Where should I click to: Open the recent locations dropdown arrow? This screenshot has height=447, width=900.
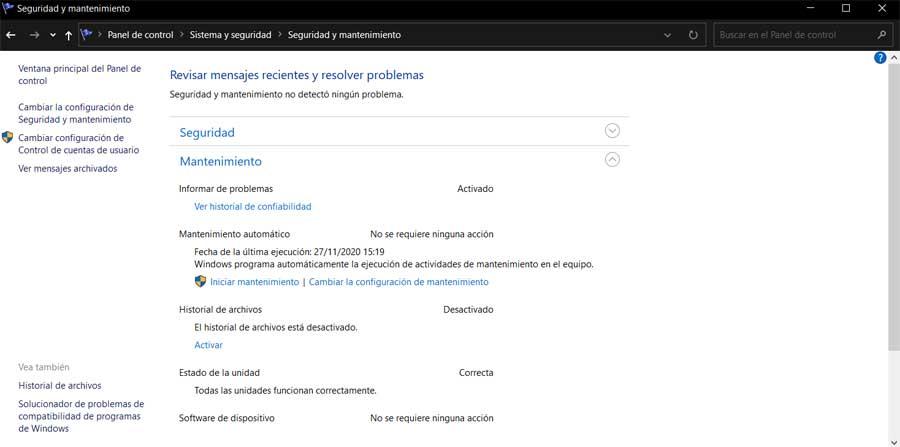pos(53,35)
